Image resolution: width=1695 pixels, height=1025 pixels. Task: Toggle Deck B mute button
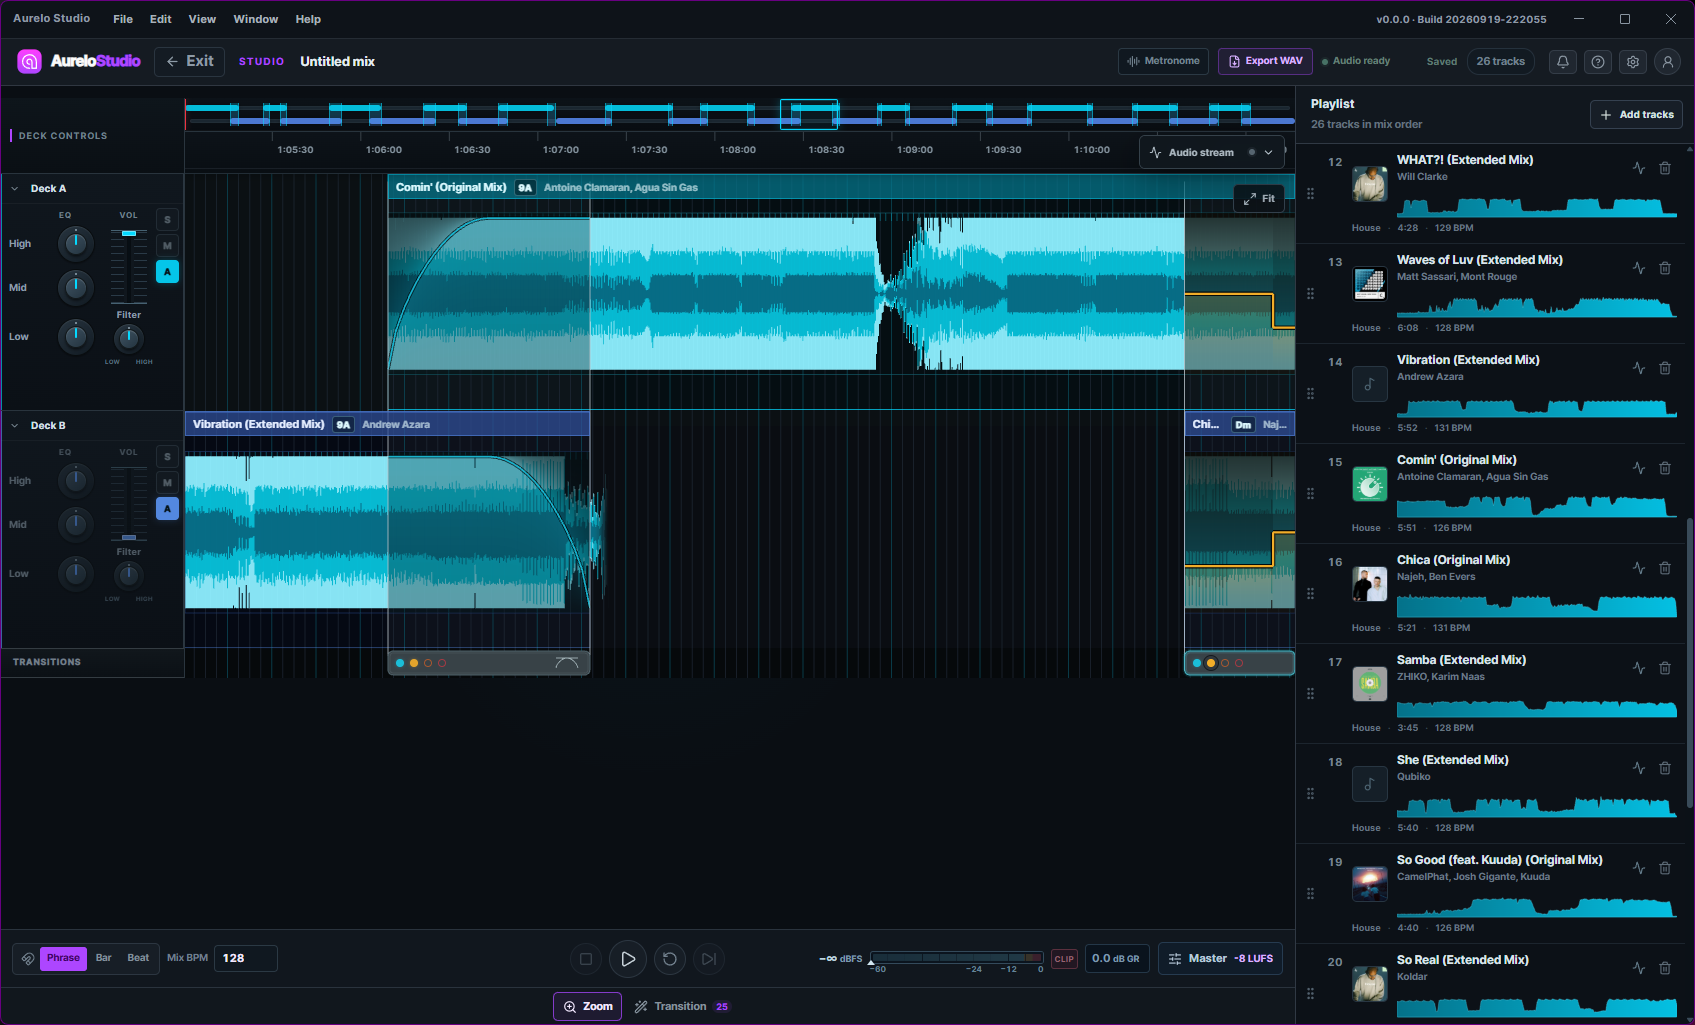point(167,483)
